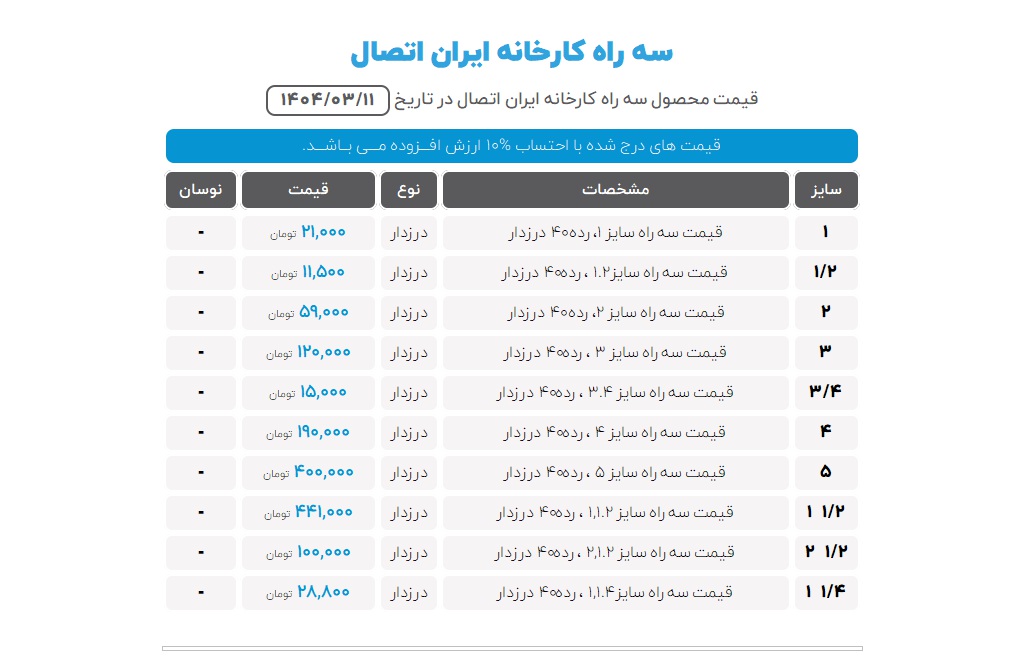Click the درزدار type cell in size 1 row
Screen dimensions: 1024x658
[x=408, y=233]
